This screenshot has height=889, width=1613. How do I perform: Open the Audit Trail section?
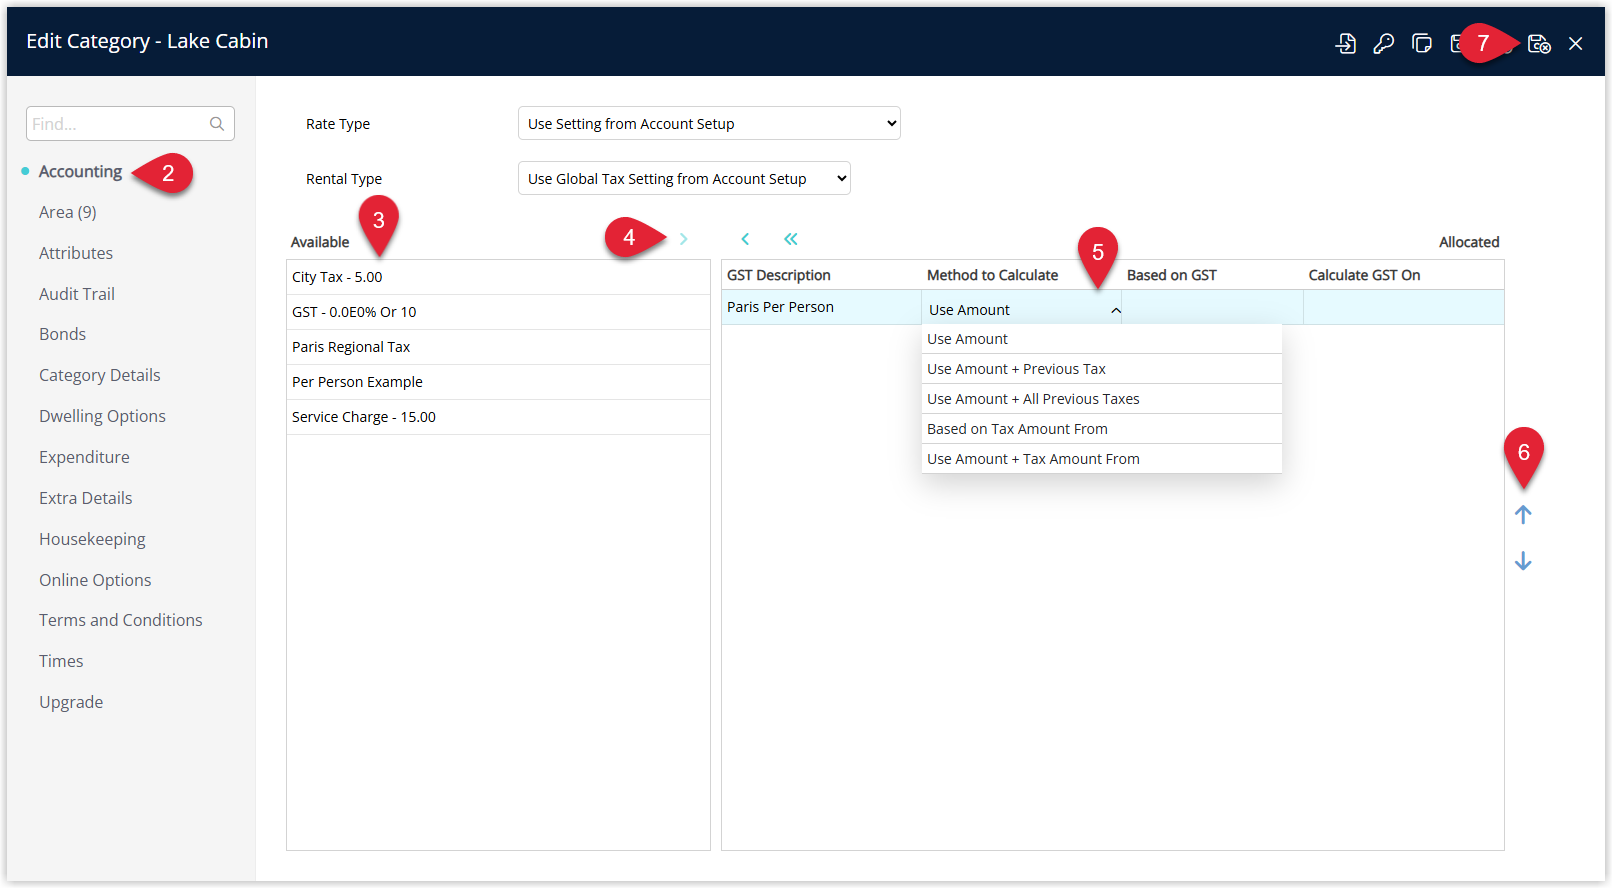coord(77,294)
